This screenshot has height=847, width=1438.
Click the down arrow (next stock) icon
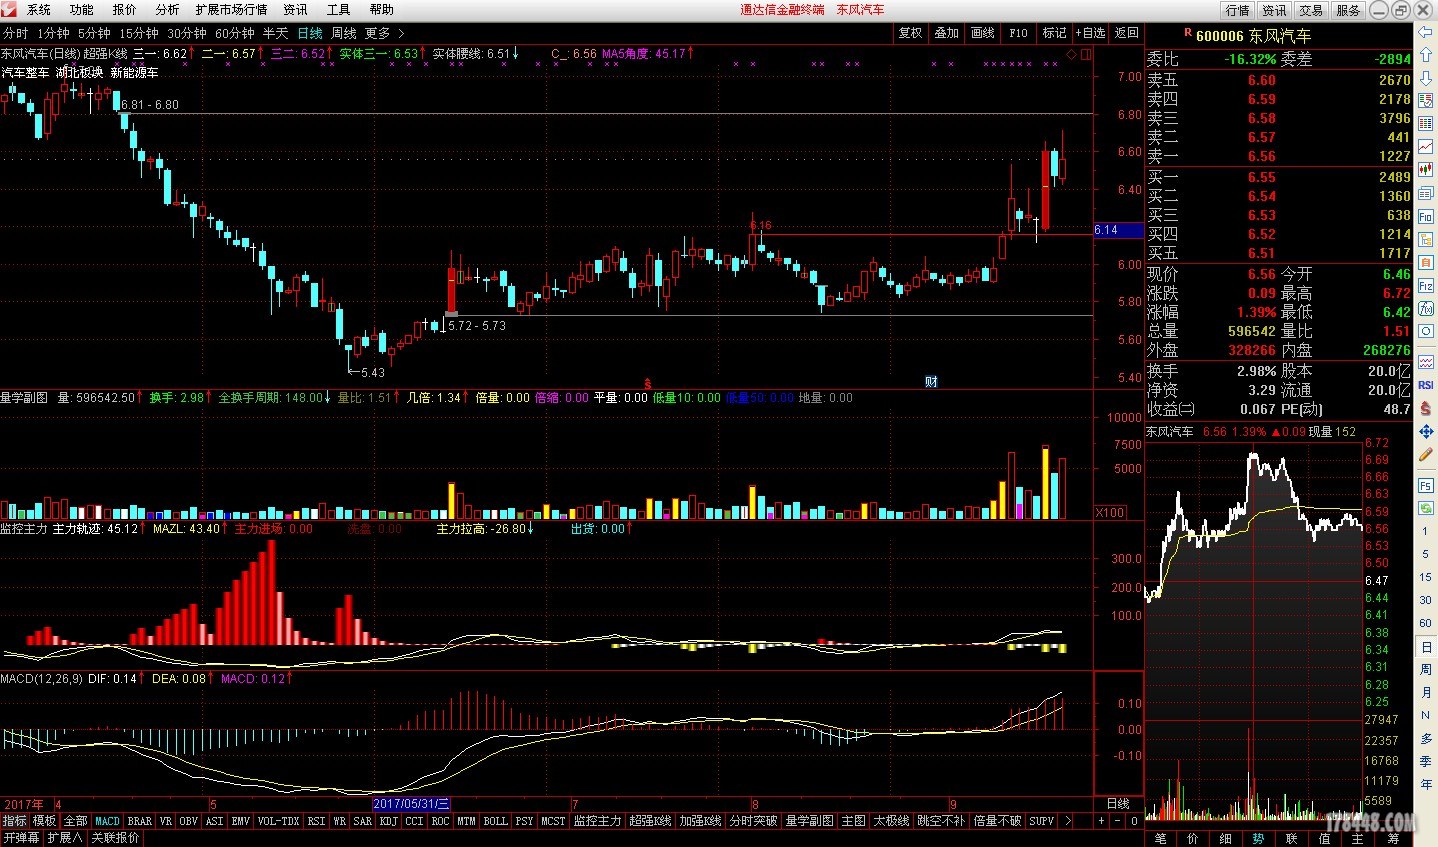click(x=1426, y=80)
